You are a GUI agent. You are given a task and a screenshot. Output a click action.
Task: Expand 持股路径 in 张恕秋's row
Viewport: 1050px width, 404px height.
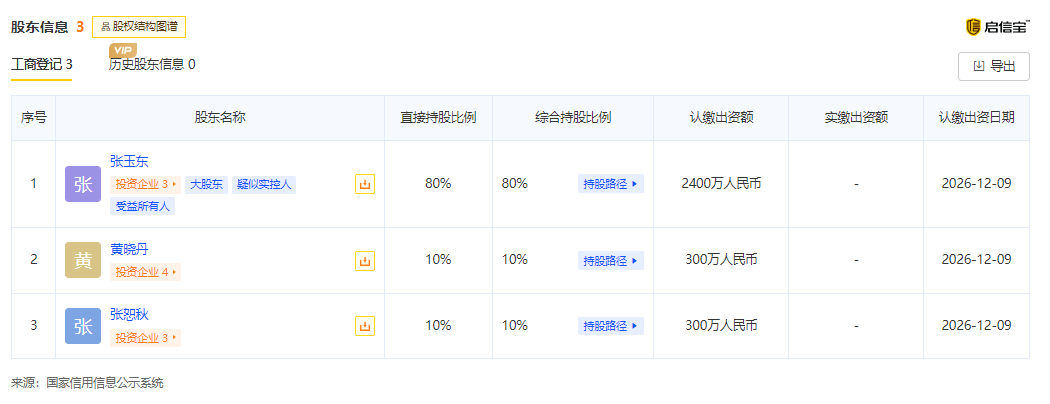point(611,326)
